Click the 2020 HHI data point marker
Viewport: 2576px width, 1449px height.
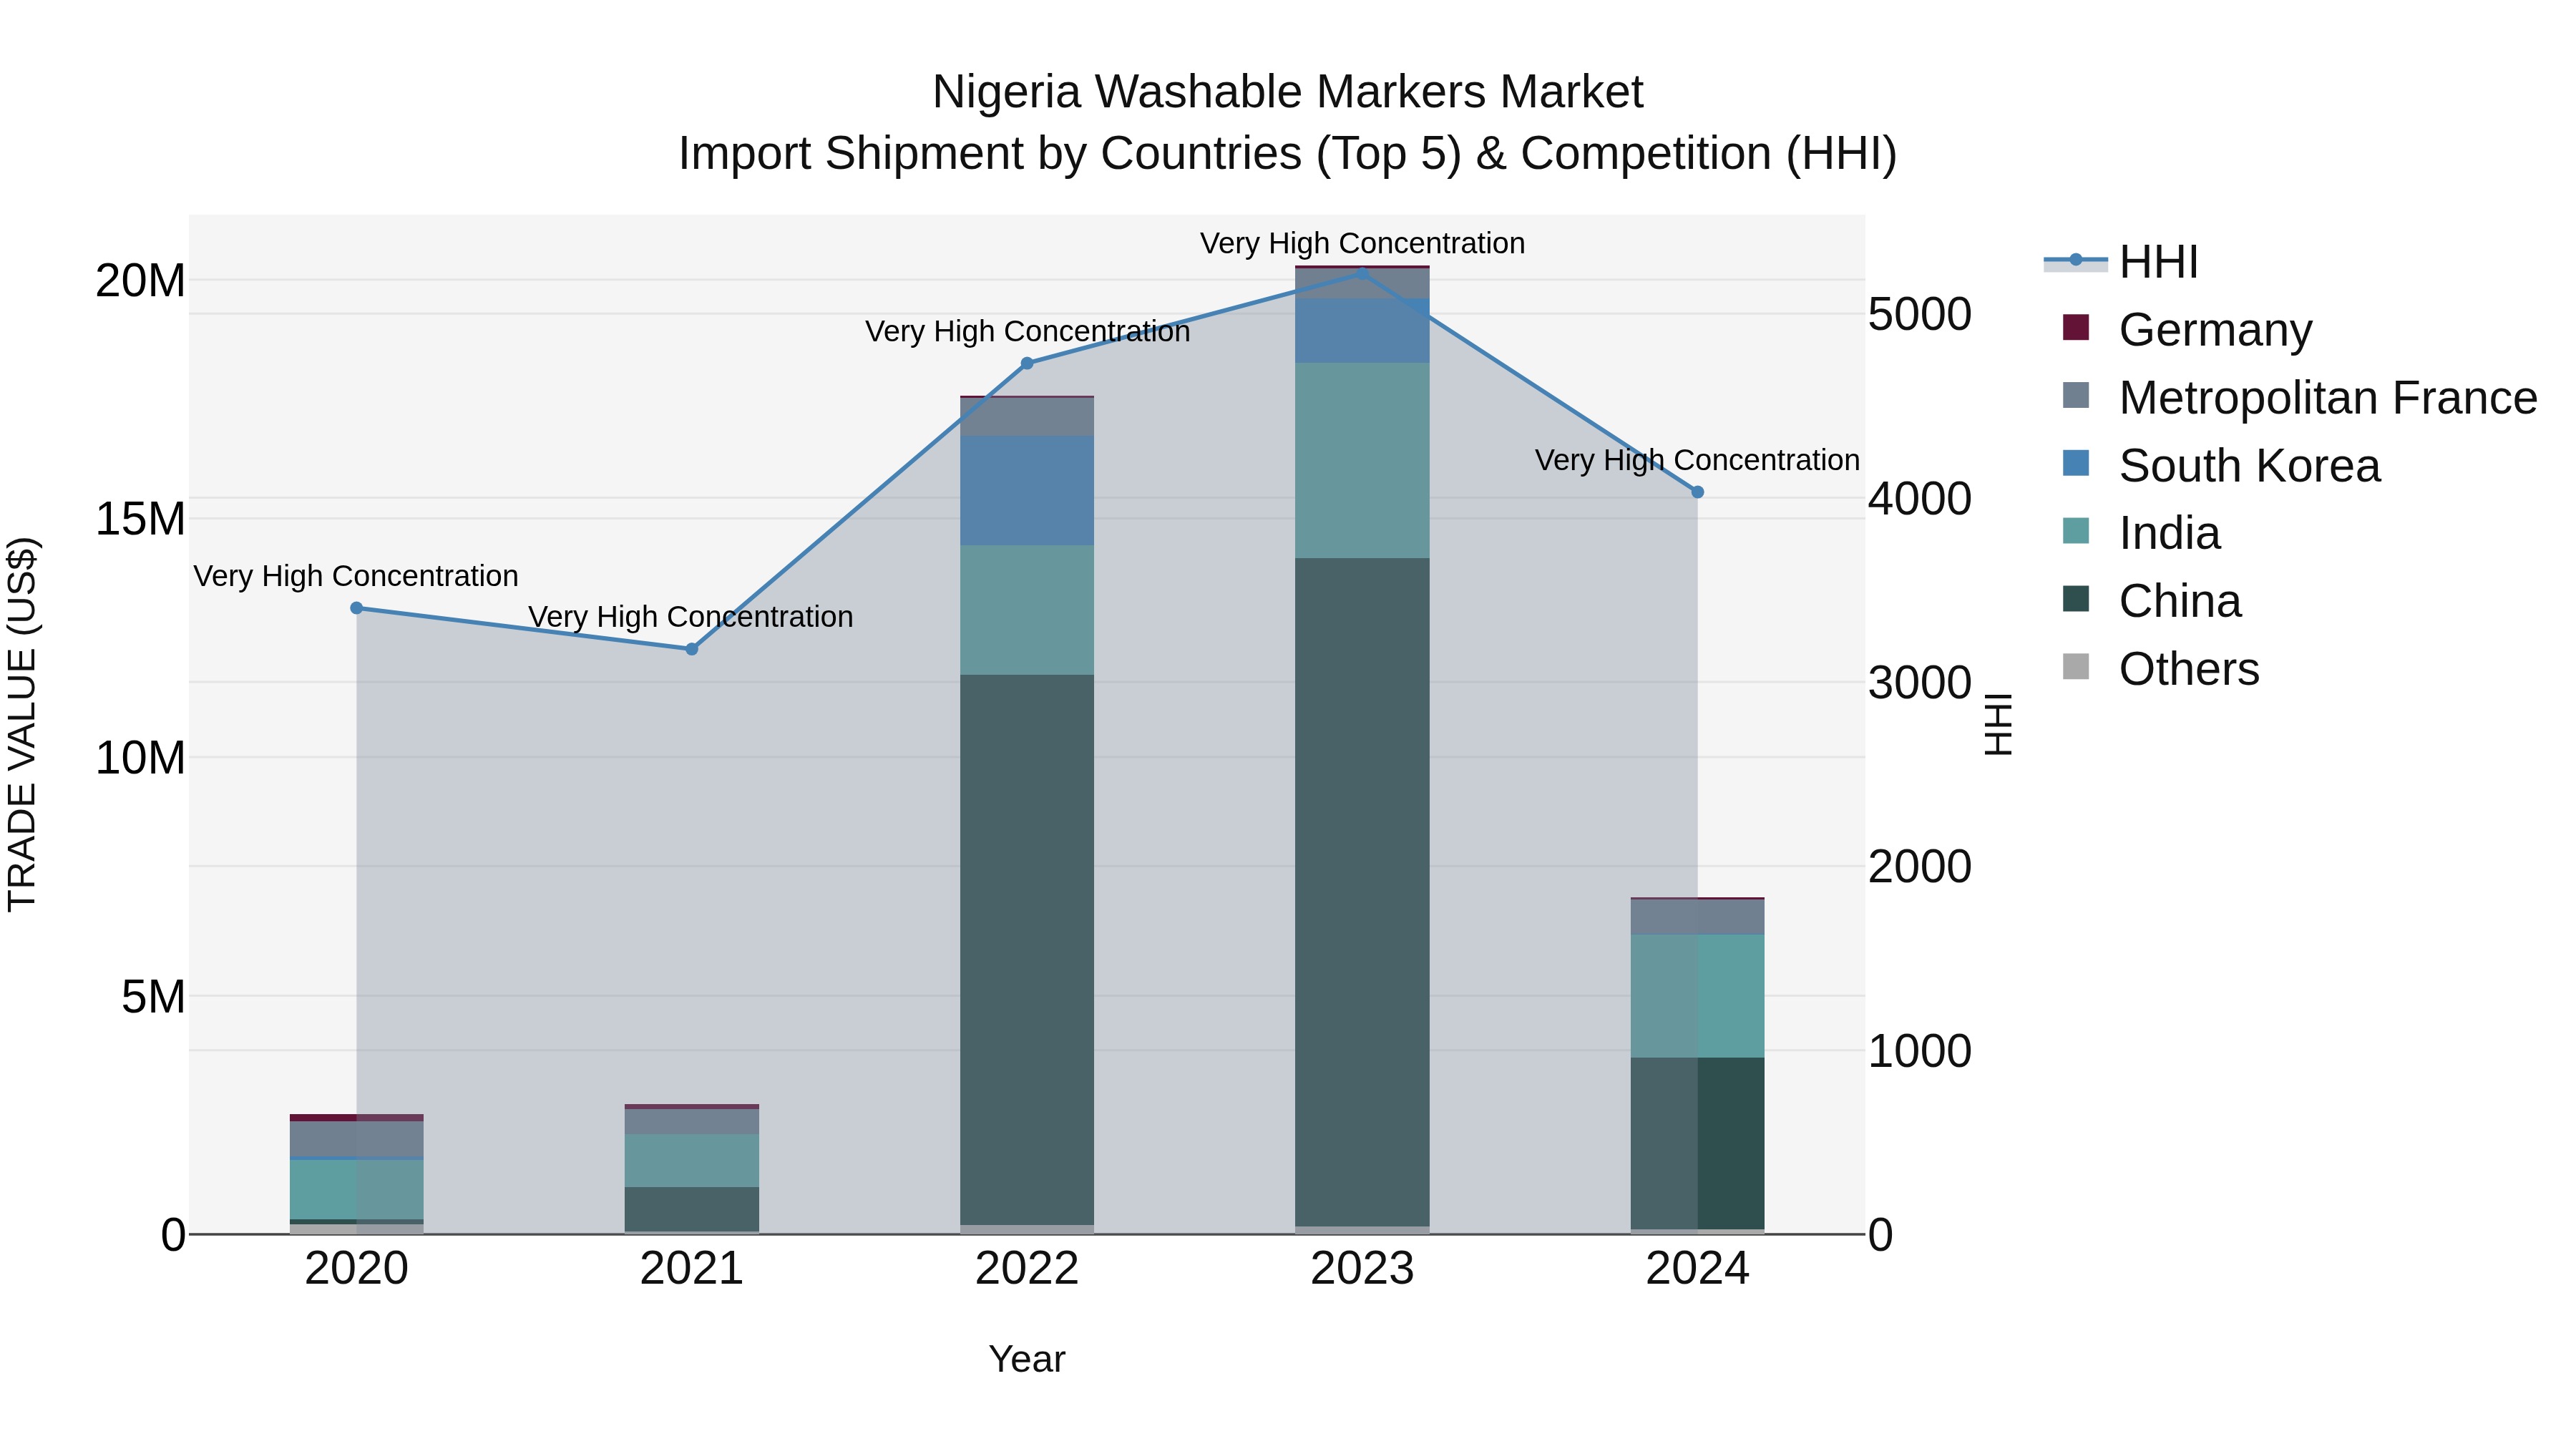(x=357, y=608)
